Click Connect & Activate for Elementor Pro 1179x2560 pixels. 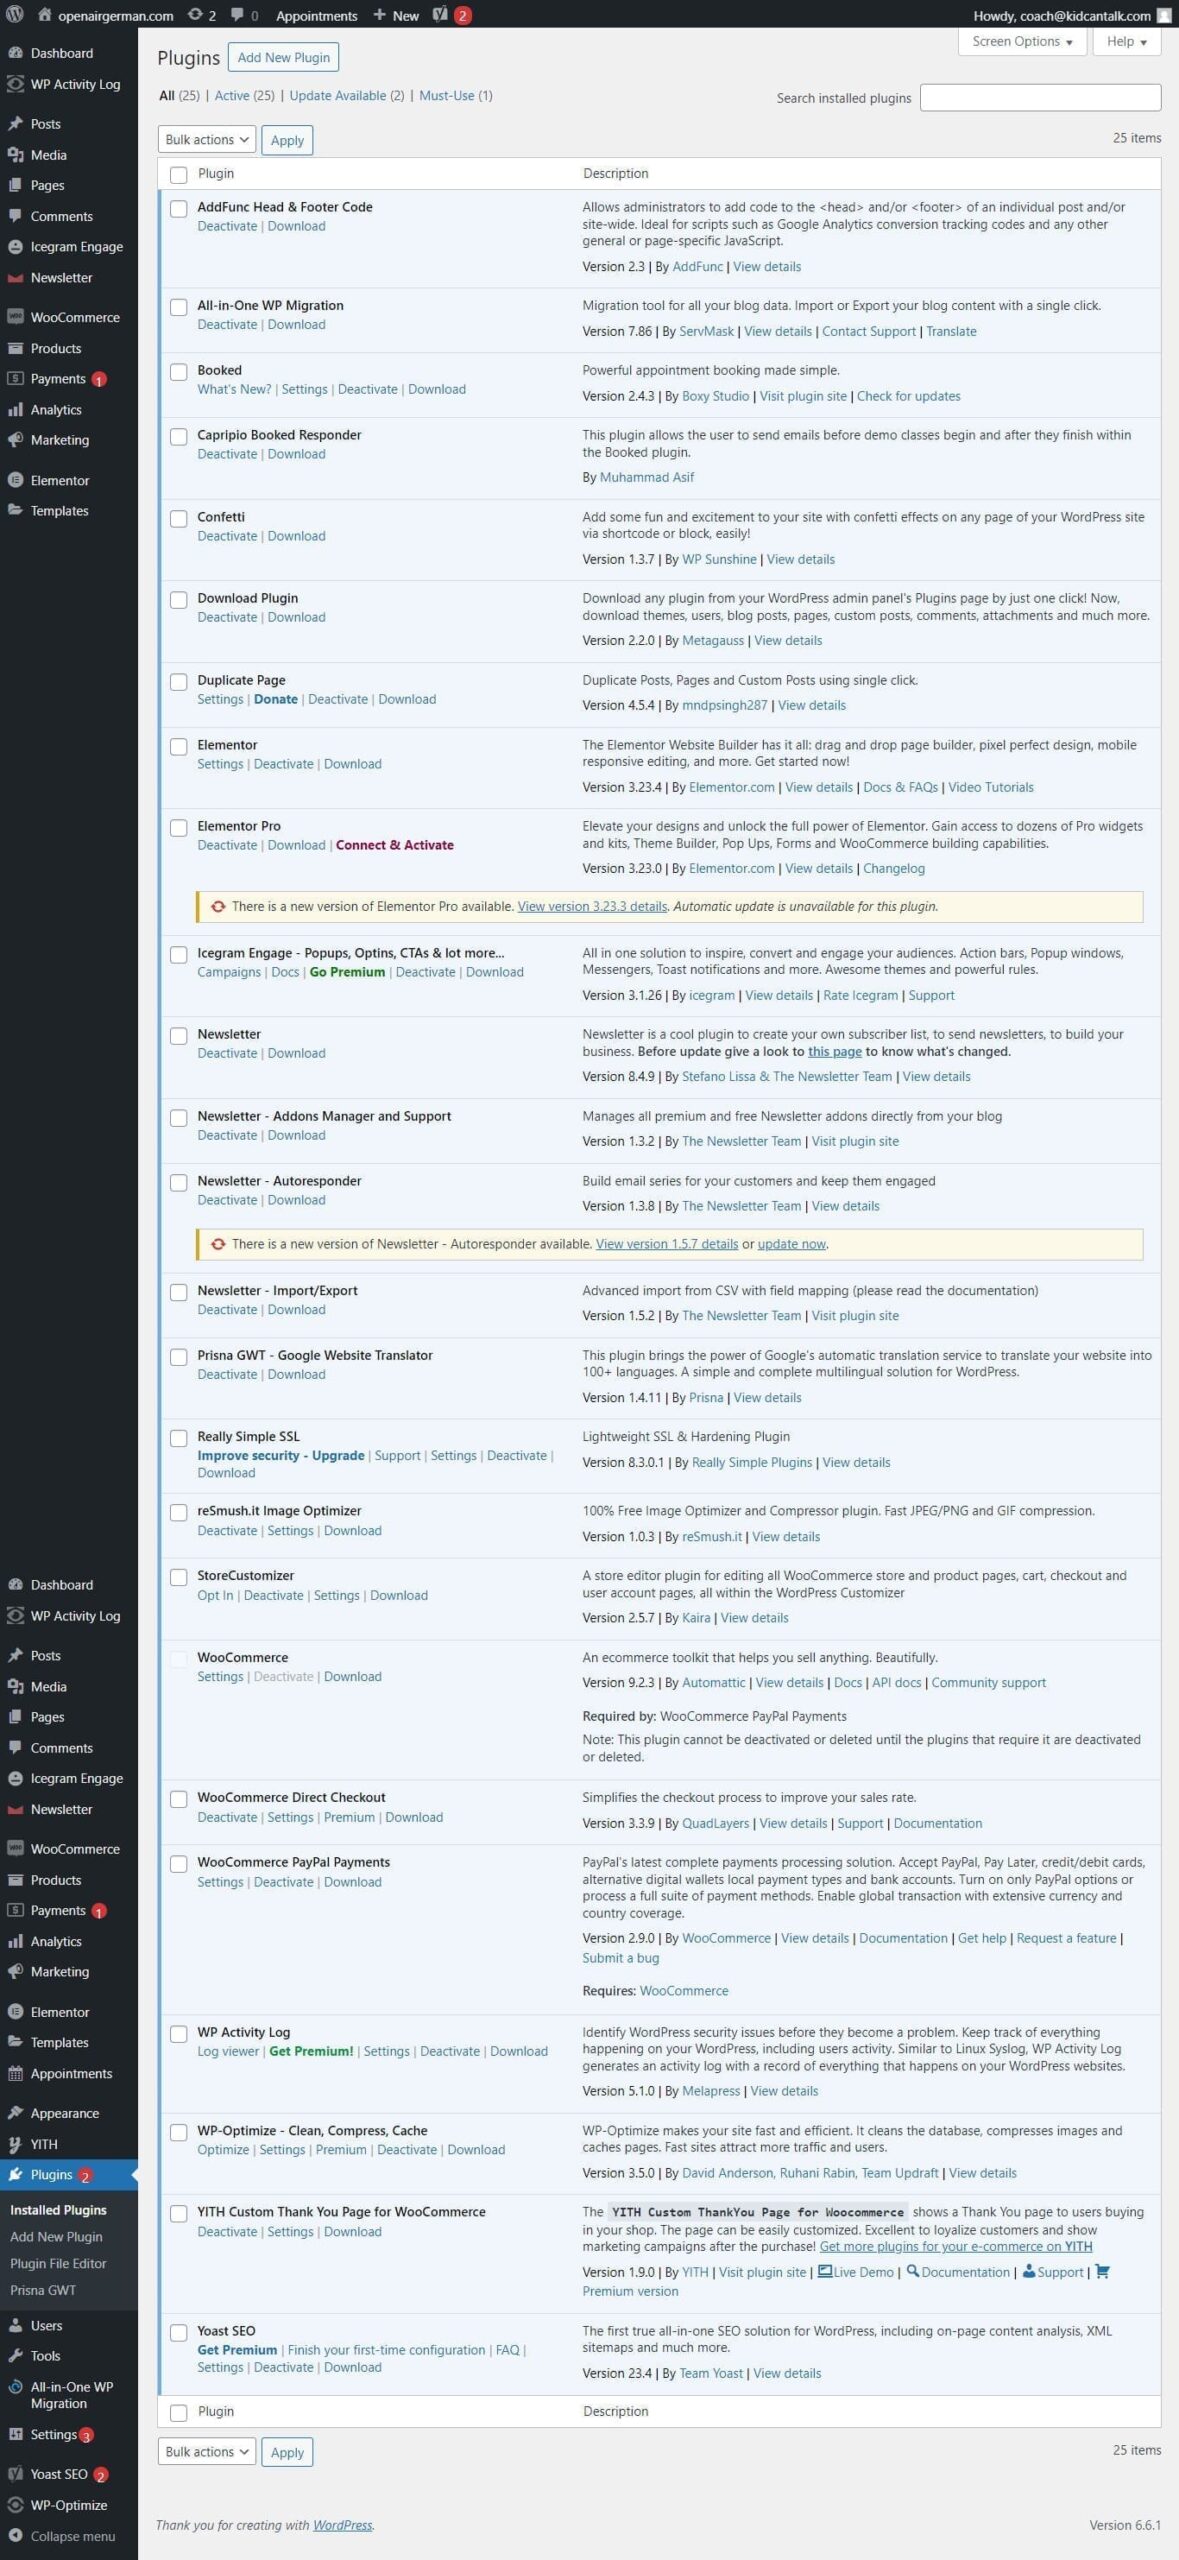point(394,845)
